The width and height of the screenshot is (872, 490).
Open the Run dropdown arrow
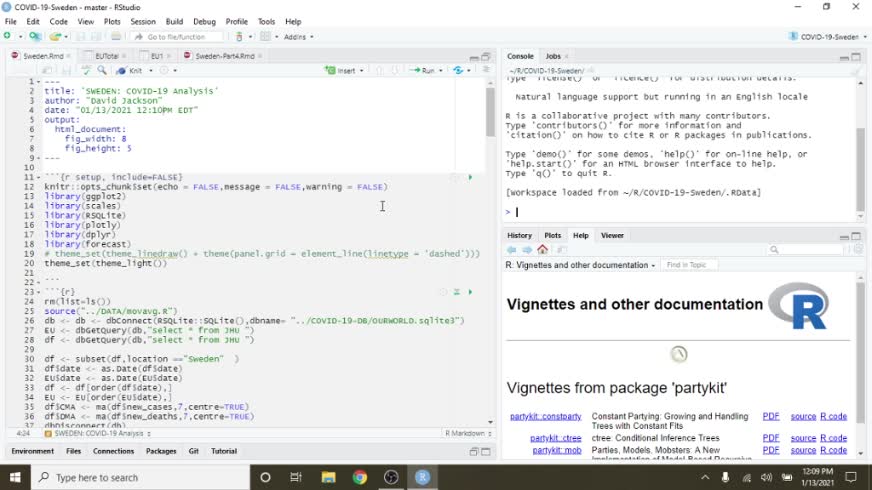coord(440,71)
